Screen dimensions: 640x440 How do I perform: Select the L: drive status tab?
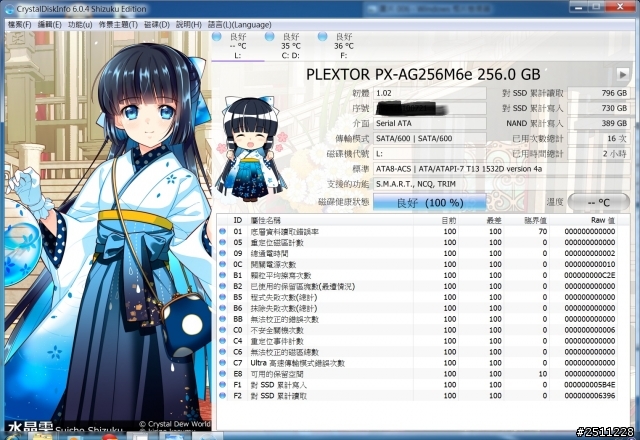tap(238, 46)
